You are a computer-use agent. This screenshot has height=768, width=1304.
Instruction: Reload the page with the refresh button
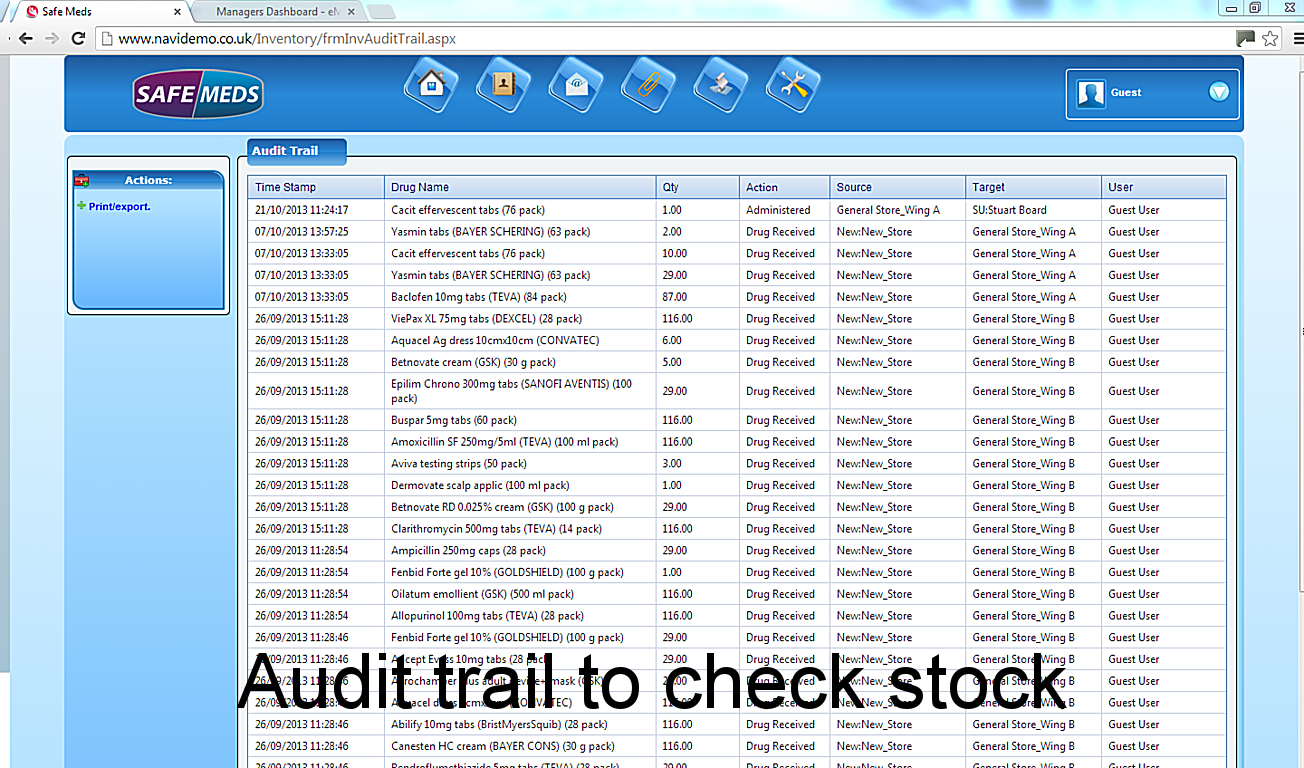point(78,39)
